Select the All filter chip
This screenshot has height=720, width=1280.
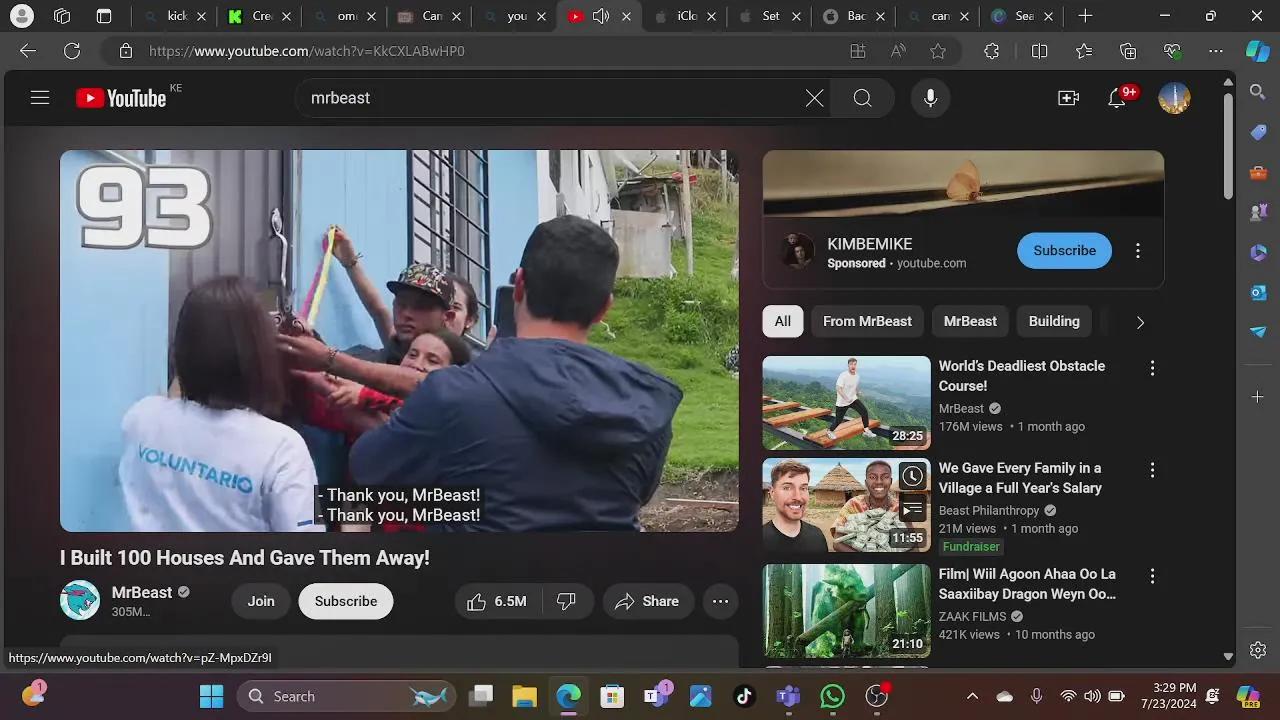782,321
